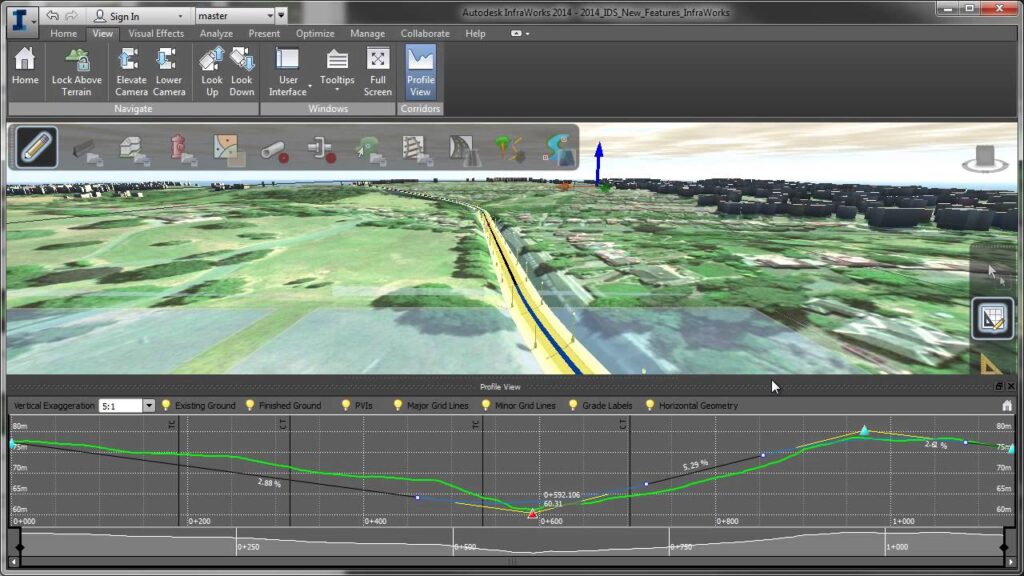Select the coverage area tool
The height and width of the screenshot is (576, 1024).
pos(228,149)
